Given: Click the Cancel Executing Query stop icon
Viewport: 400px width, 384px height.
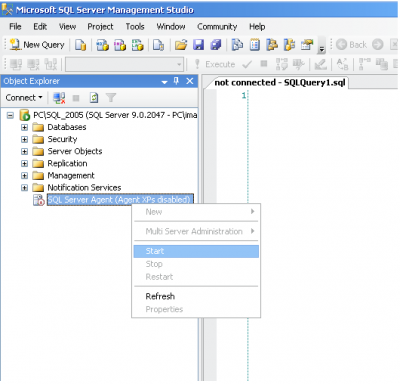Looking at the screenshot, I should click(264, 63).
